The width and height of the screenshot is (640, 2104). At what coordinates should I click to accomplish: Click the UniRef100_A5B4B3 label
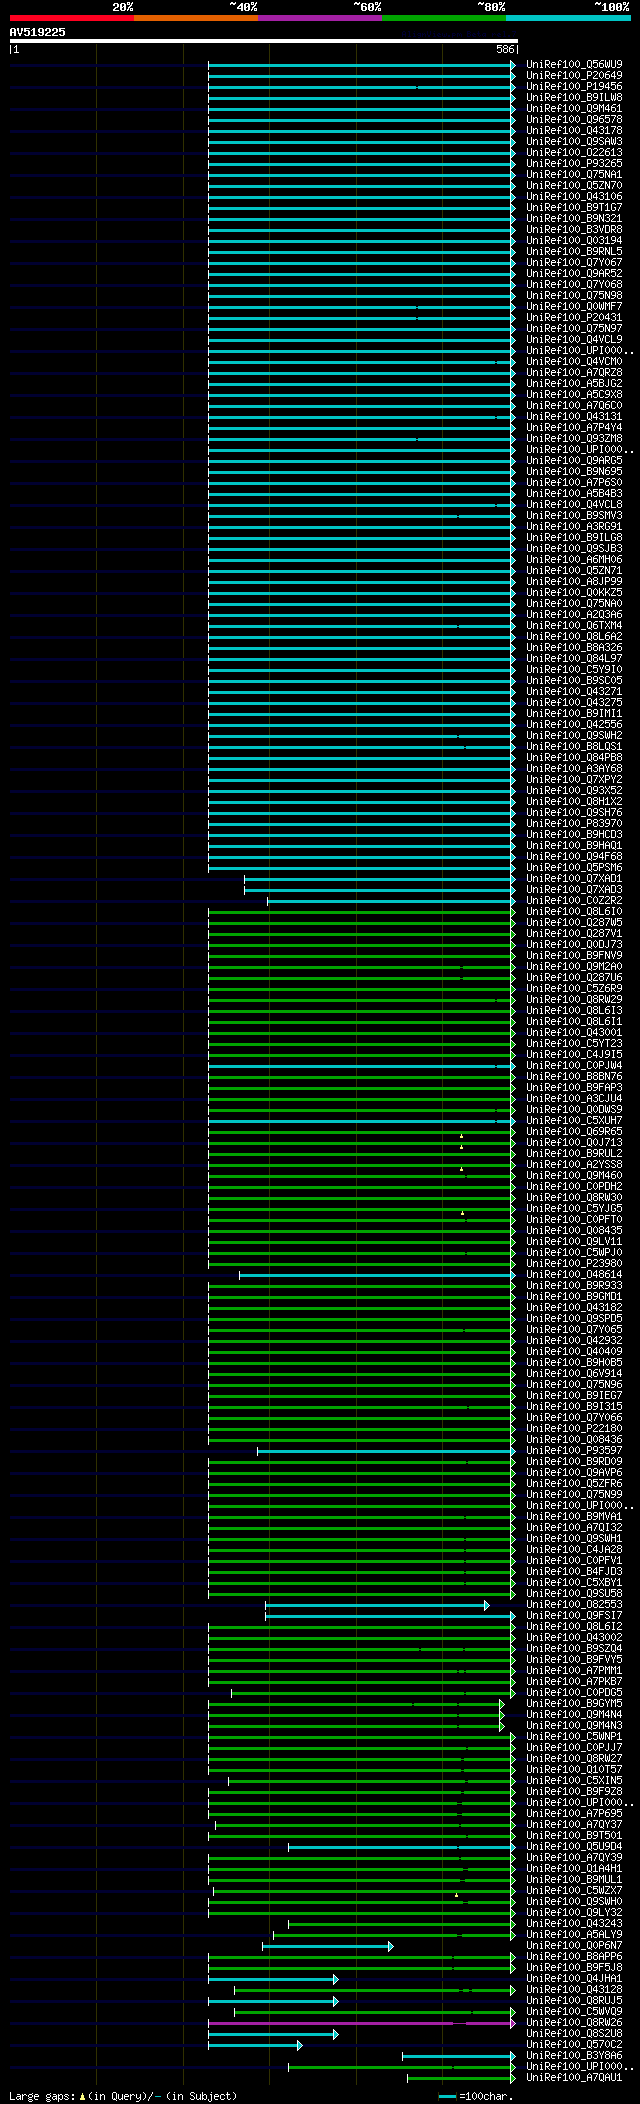coord(574,493)
